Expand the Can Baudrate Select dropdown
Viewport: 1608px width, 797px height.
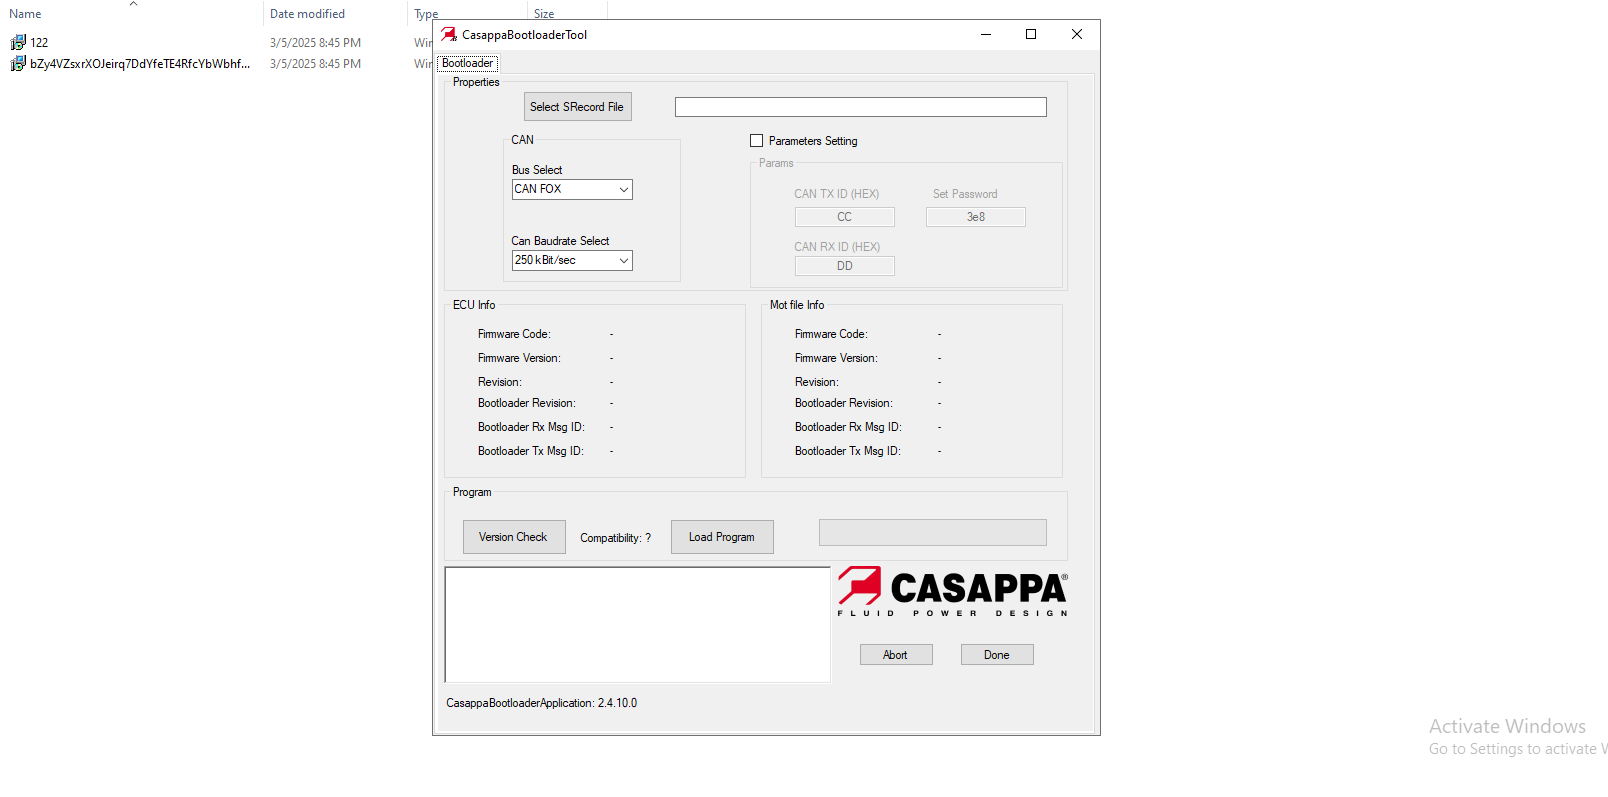point(572,260)
